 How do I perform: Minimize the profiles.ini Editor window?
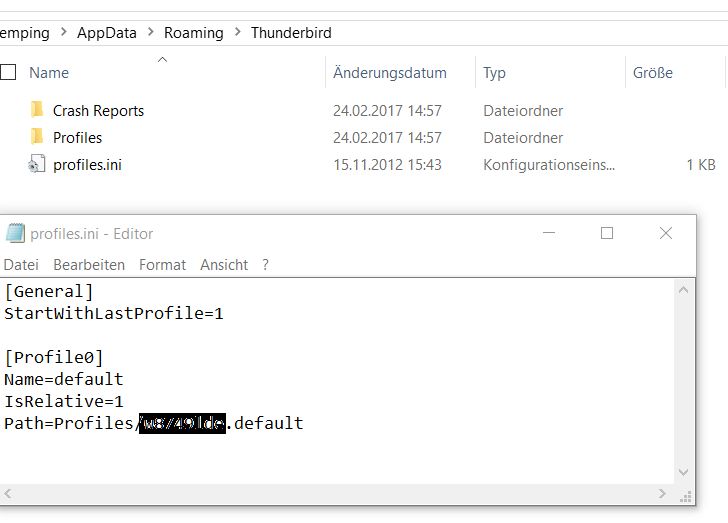[549, 233]
